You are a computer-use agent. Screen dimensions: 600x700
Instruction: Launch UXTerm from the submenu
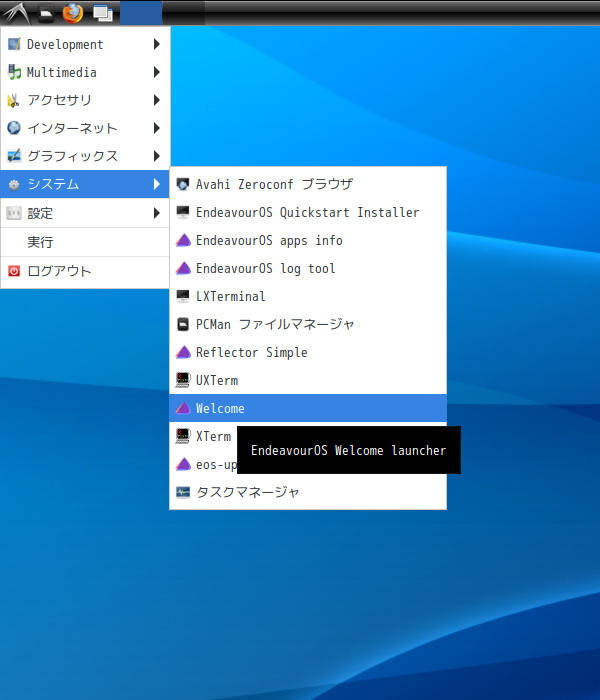tap(308, 380)
